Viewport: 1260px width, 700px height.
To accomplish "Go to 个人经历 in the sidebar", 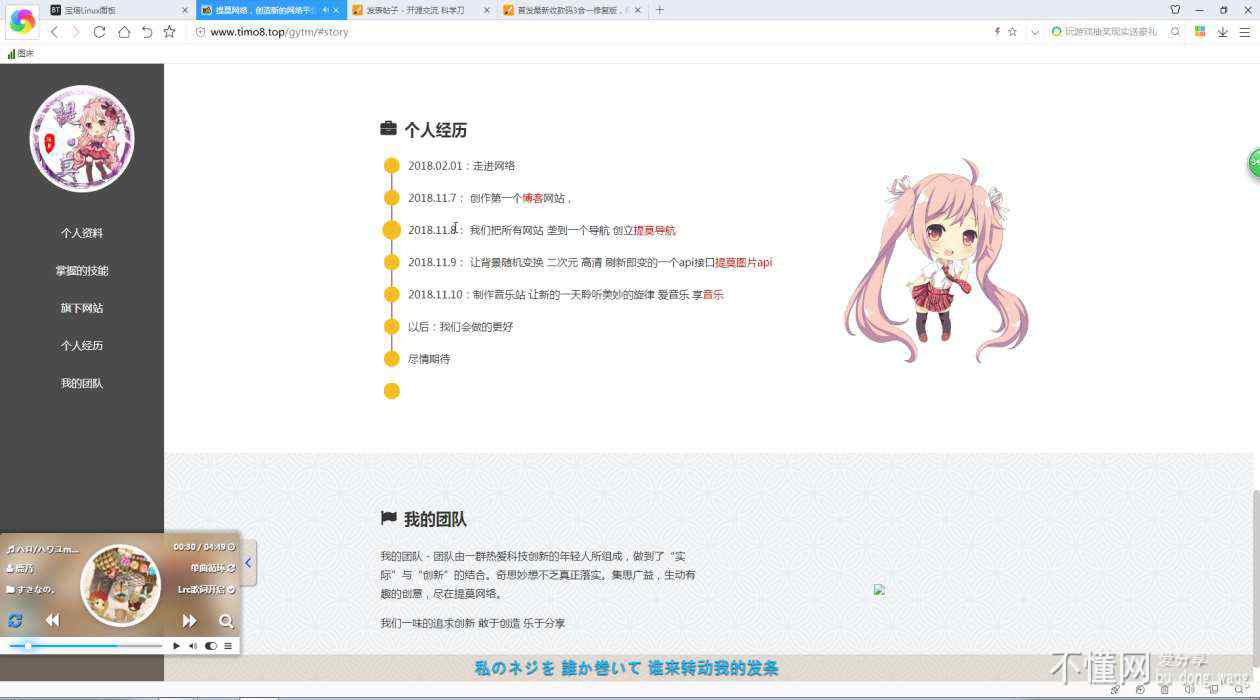I will coord(82,346).
